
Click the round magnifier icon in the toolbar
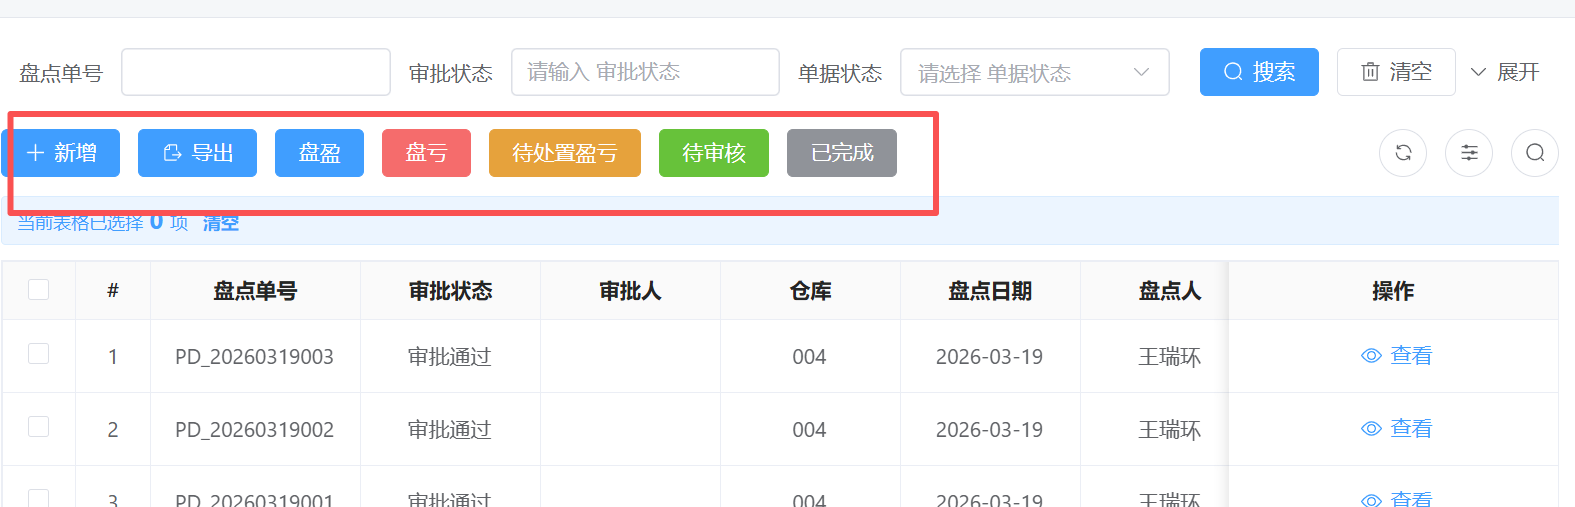1534,153
